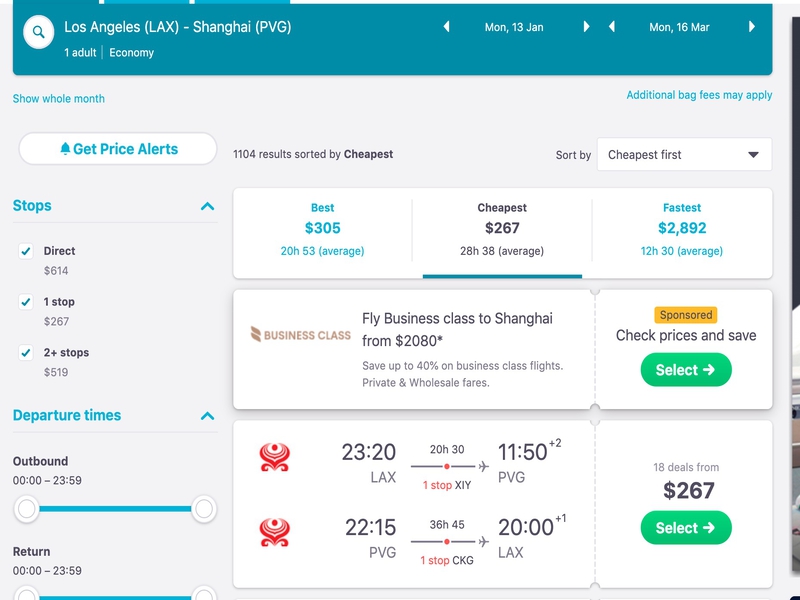Uncheck the Direct stops checkbox
This screenshot has width=800, height=600.
pos(26,251)
